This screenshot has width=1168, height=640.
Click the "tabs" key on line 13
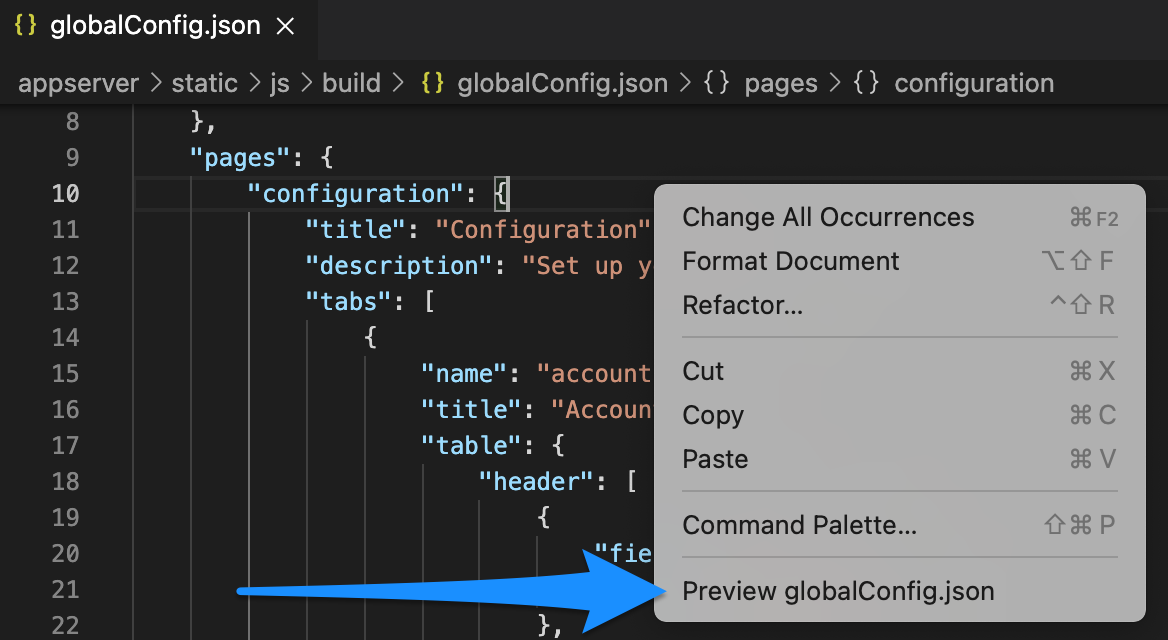[x=349, y=302]
